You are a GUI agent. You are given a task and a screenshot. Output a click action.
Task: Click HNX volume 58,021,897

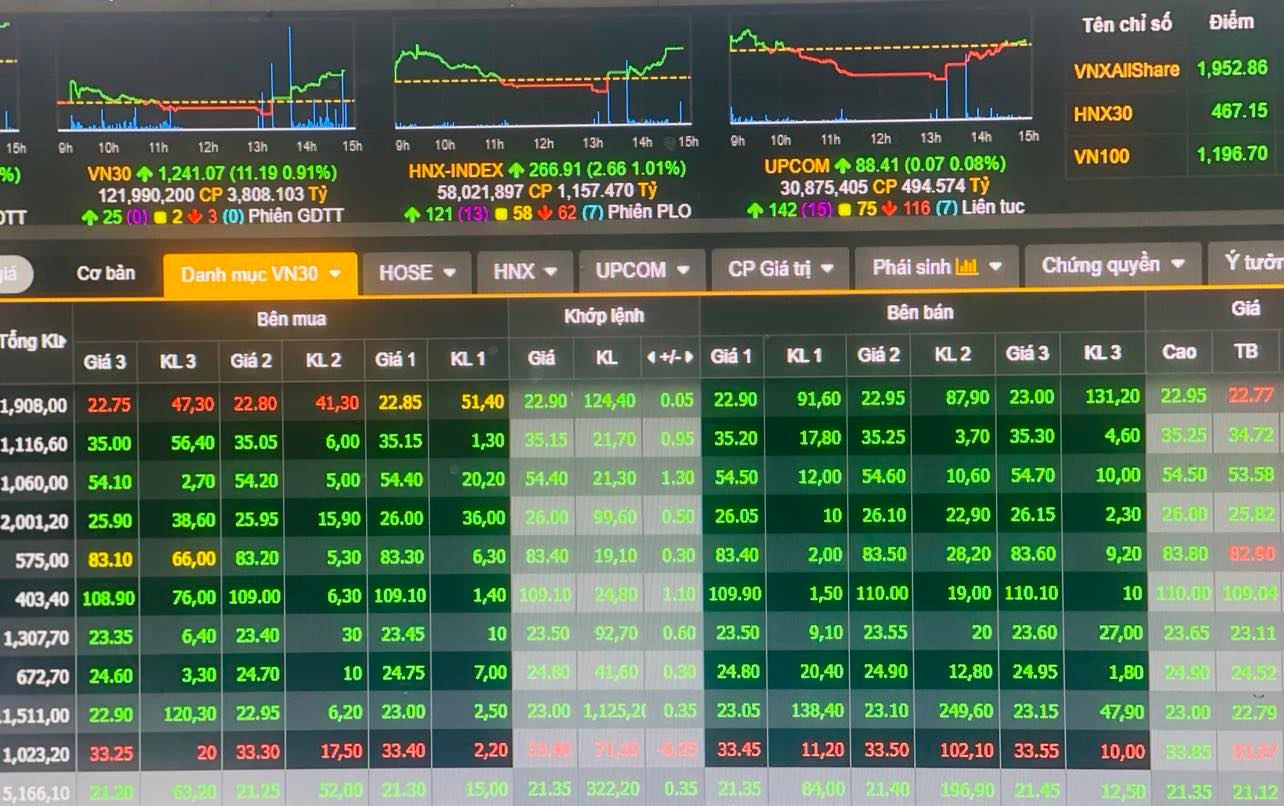click(480, 191)
